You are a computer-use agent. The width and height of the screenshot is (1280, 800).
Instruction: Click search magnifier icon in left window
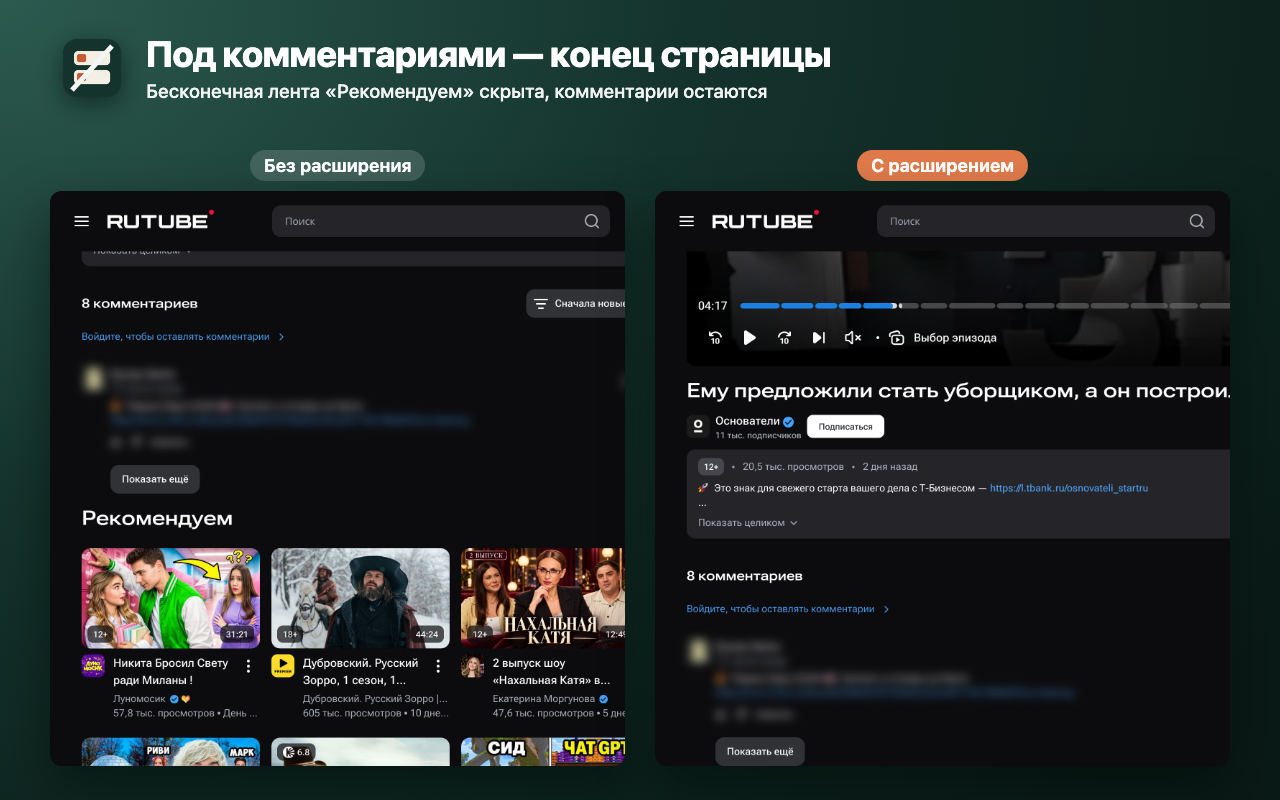point(592,221)
